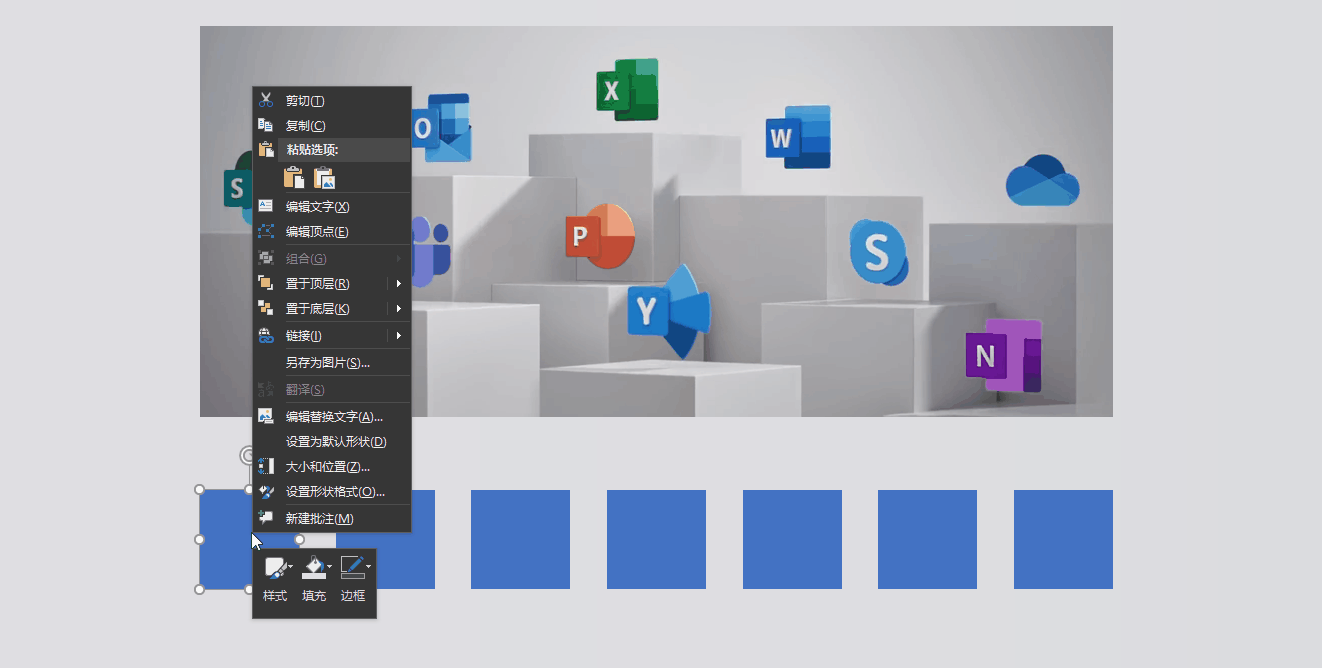This screenshot has height=668, width=1322.
Task: Click the OneDrive cloud icon in the picture
Action: click(1042, 180)
